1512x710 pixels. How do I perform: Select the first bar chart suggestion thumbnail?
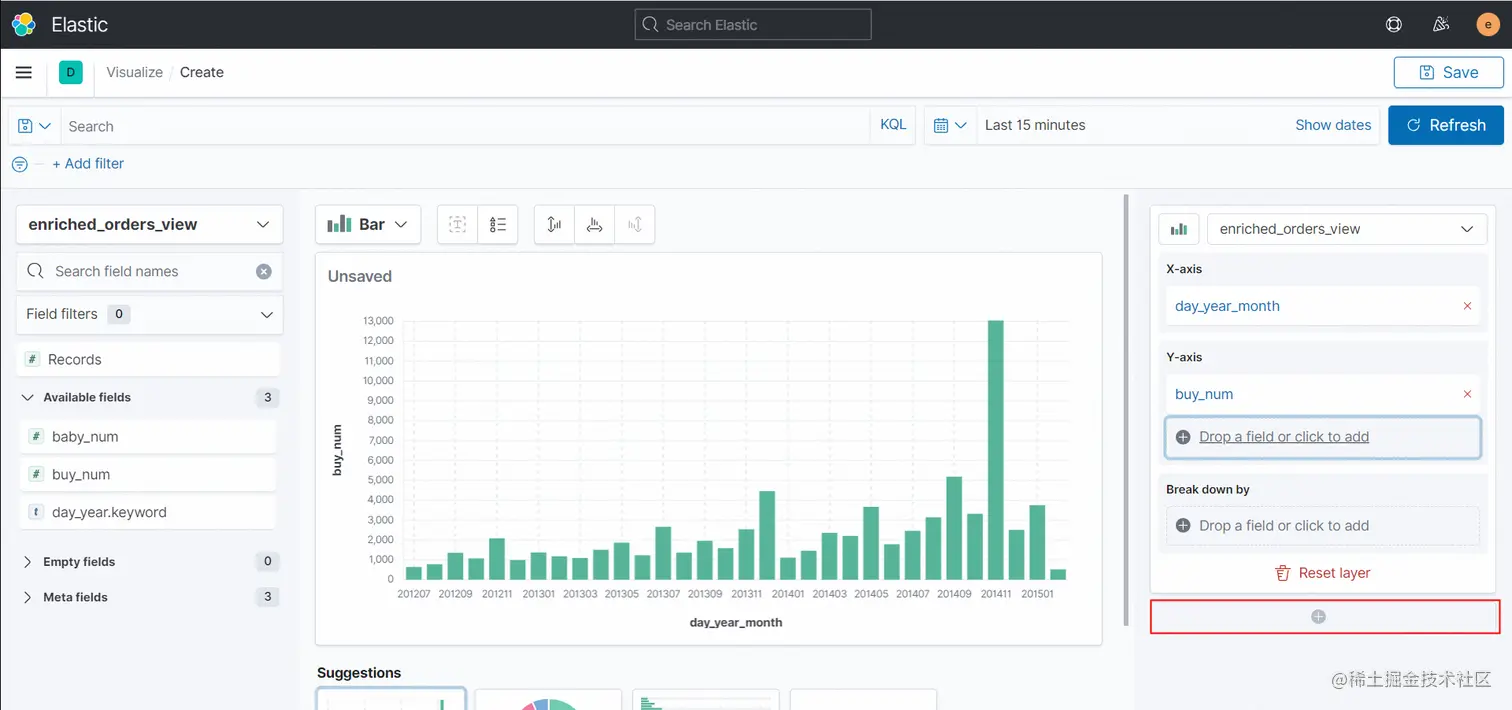point(391,699)
